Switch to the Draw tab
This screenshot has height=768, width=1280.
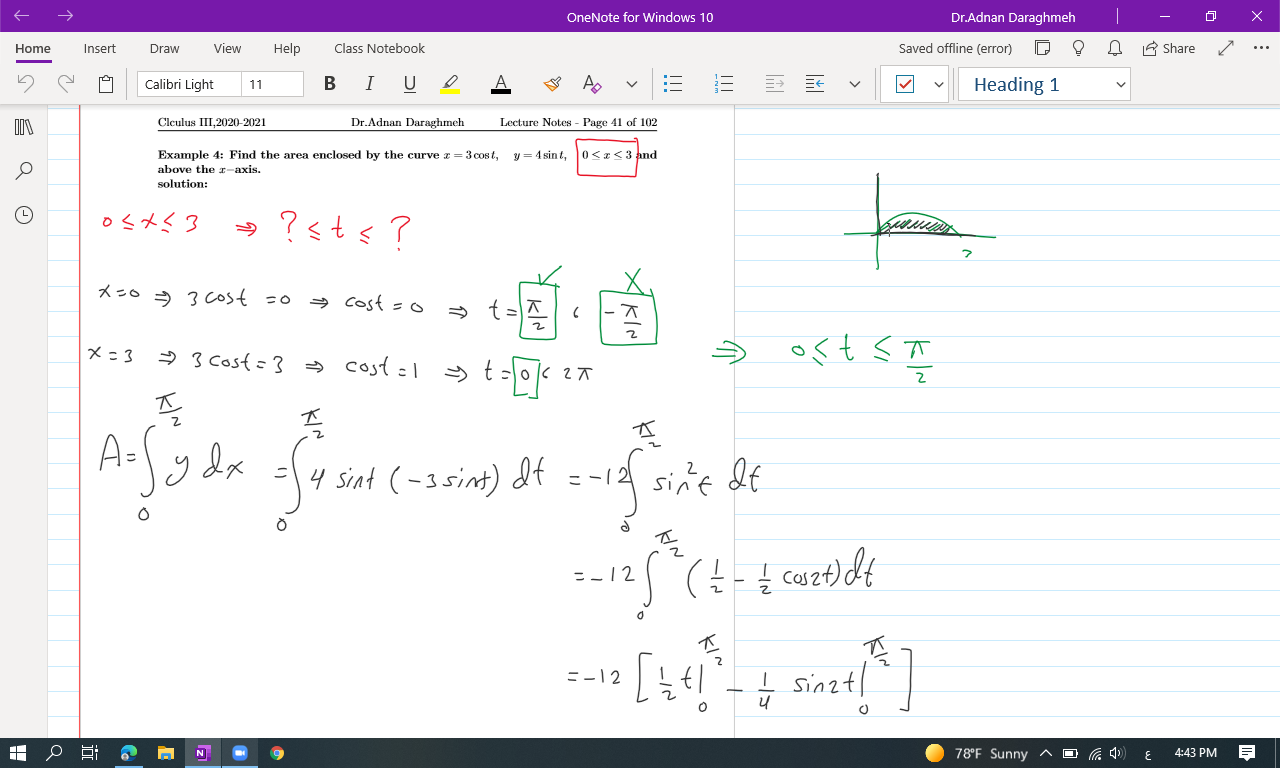tap(164, 48)
